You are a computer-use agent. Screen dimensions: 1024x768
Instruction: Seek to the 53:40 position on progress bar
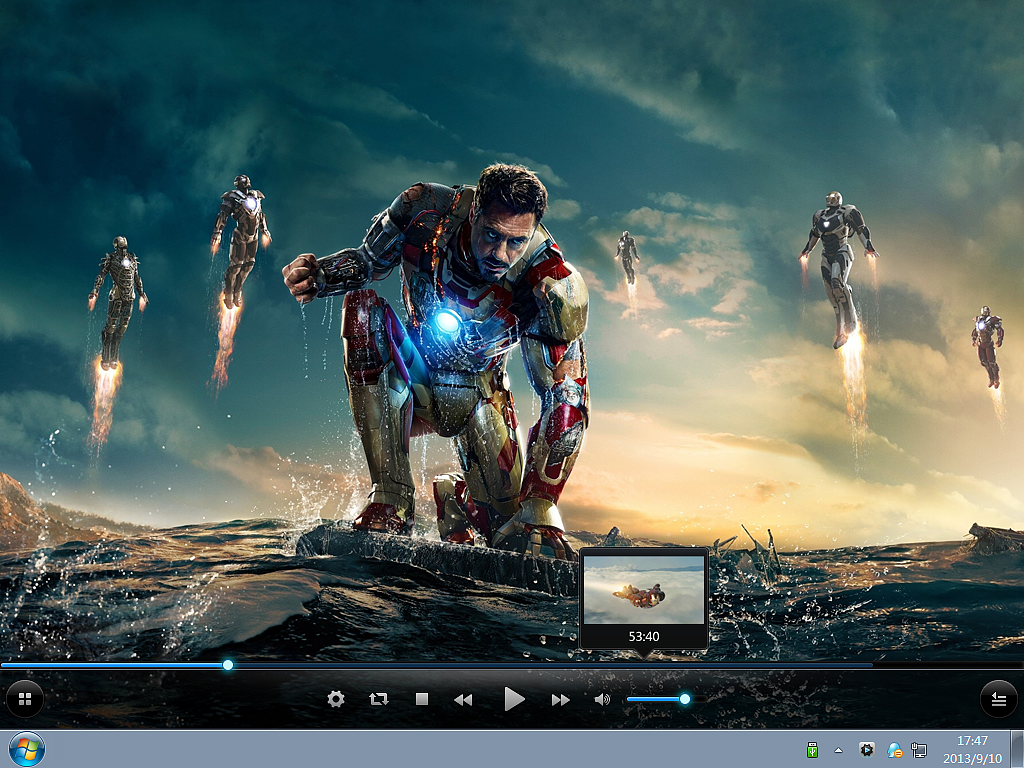pyautogui.click(x=644, y=665)
